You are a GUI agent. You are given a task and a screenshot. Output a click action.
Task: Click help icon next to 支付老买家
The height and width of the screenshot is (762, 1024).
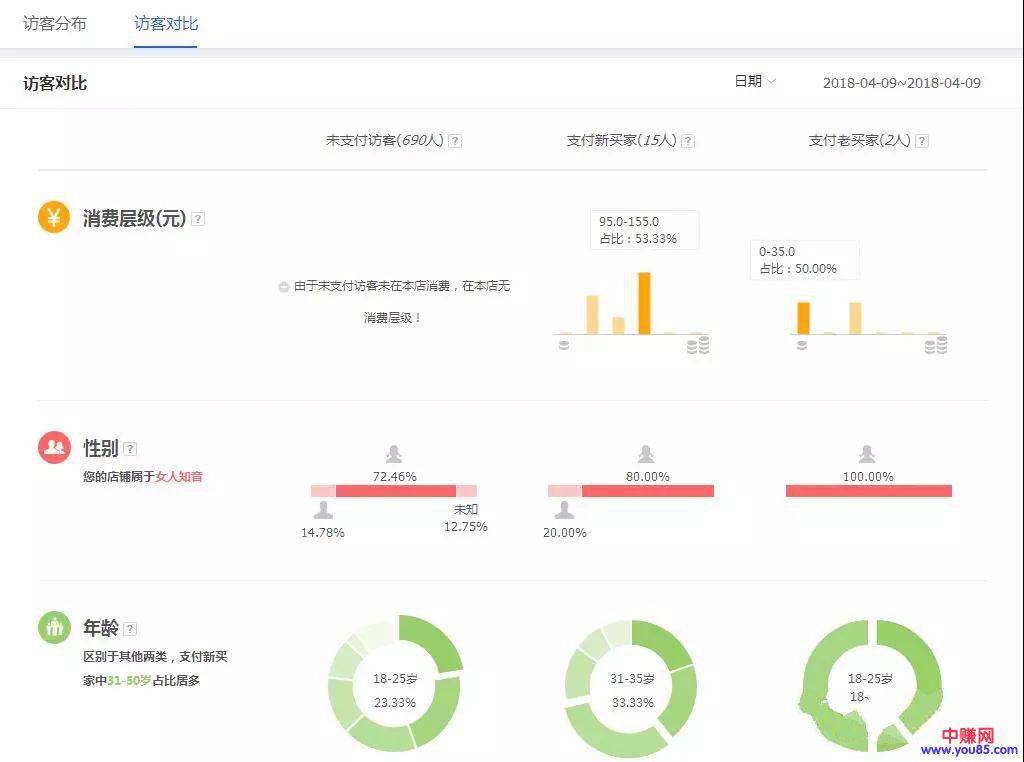click(x=922, y=141)
